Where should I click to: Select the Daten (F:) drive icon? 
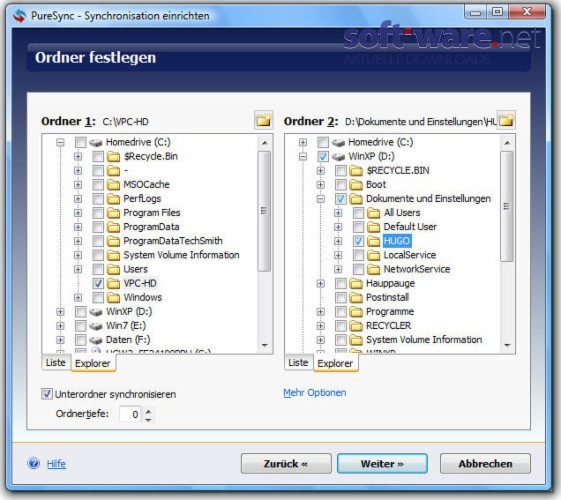[x=96, y=340]
